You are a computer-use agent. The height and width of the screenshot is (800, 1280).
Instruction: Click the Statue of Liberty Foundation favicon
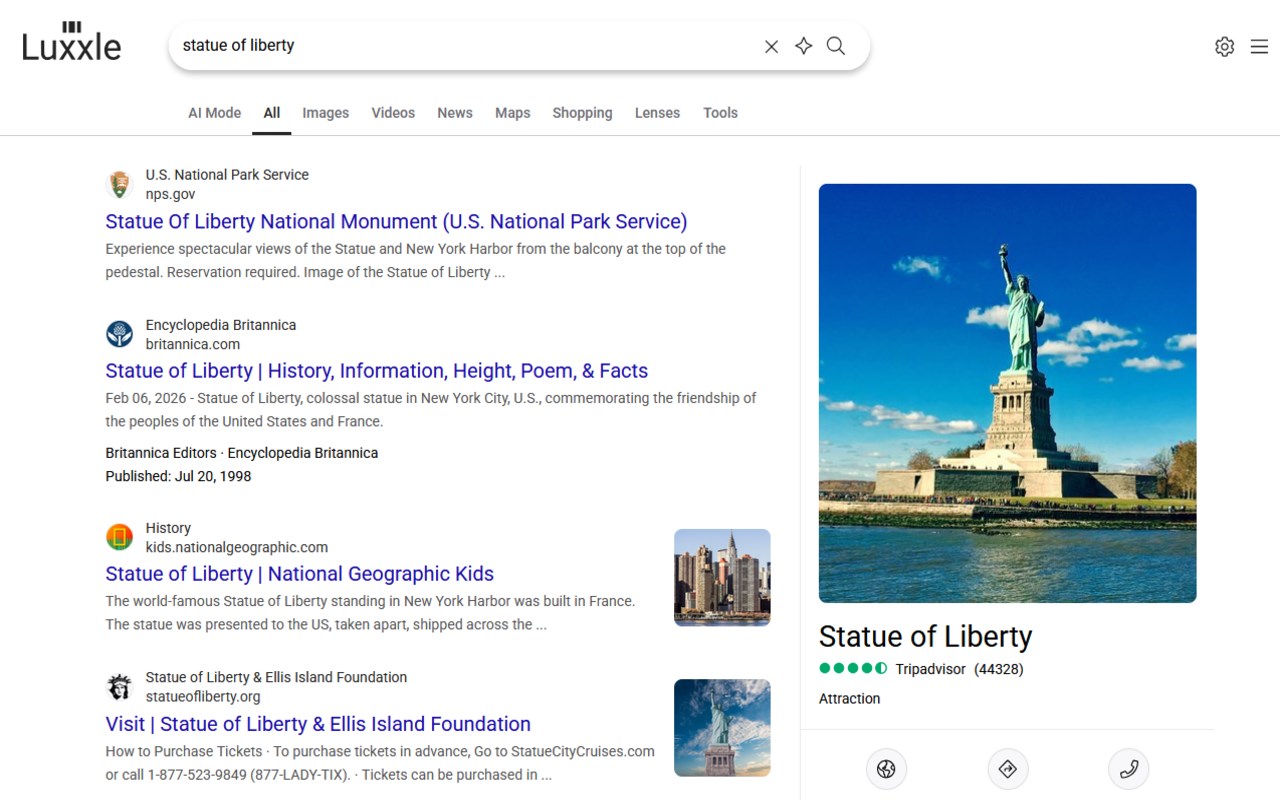119,687
